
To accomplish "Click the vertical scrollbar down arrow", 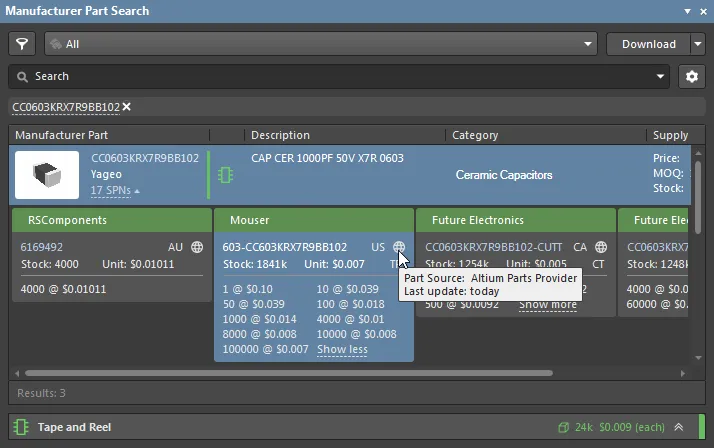I will point(698,358).
